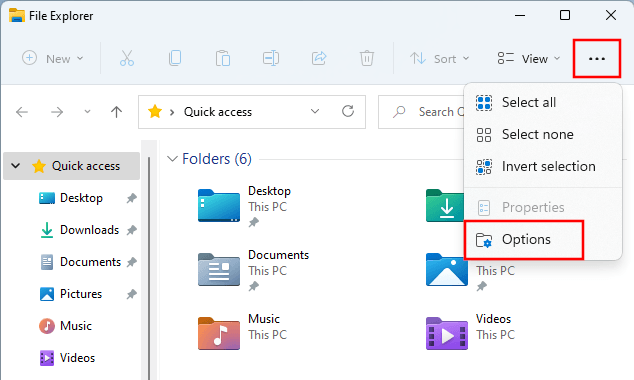Screen dimensions: 634x380
Task: Open Downloads in the sidebar
Action: pyautogui.click(x=89, y=230)
